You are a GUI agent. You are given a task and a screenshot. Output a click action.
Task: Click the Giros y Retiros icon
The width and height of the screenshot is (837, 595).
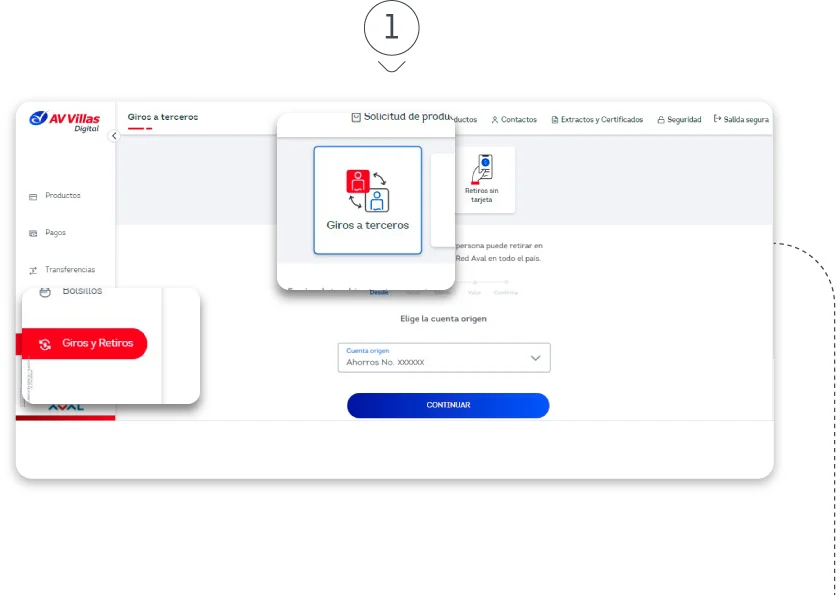click(45, 344)
